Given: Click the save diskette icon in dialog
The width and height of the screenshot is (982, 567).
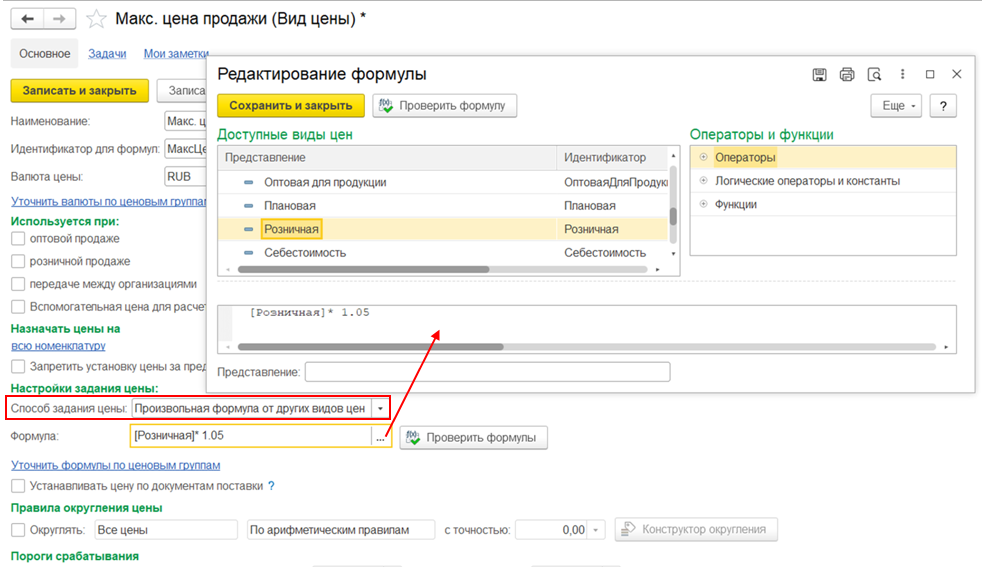Looking at the screenshot, I should [819, 74].
